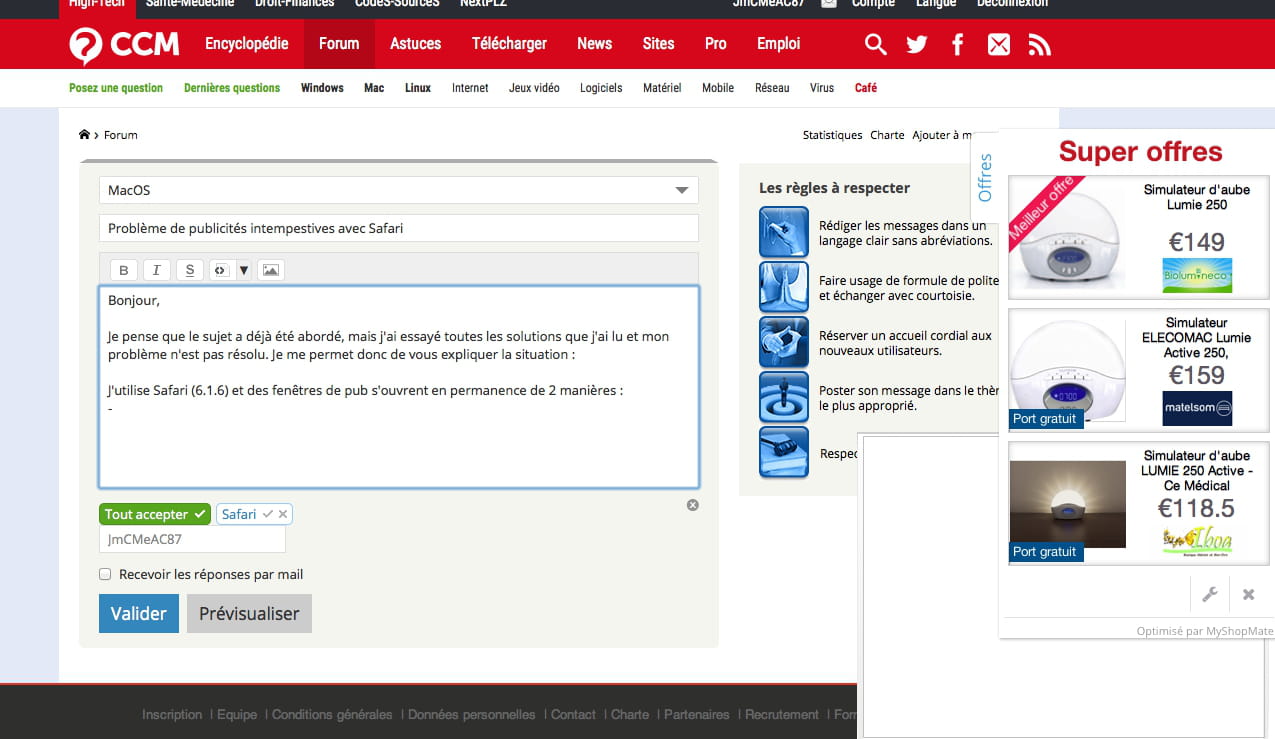
Task: Toggle the vertical Offres side tab
Action: point(985,177)
